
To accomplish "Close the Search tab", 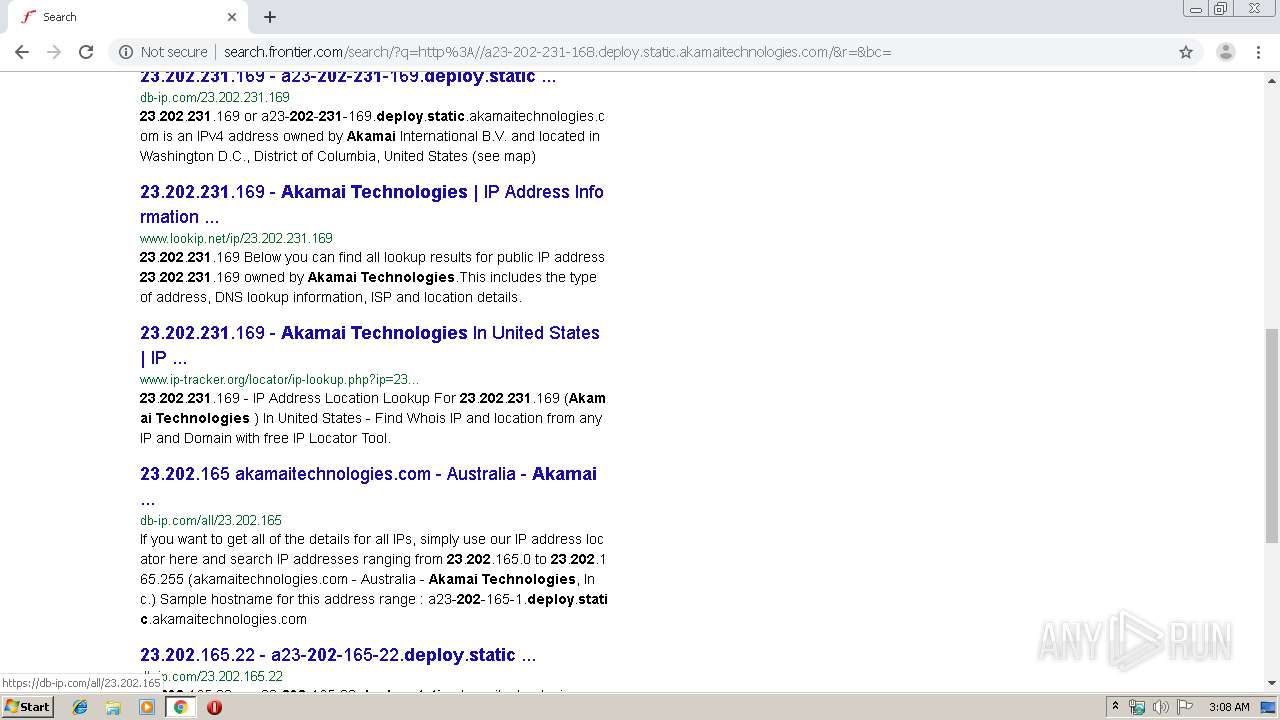I will (232, 17).
